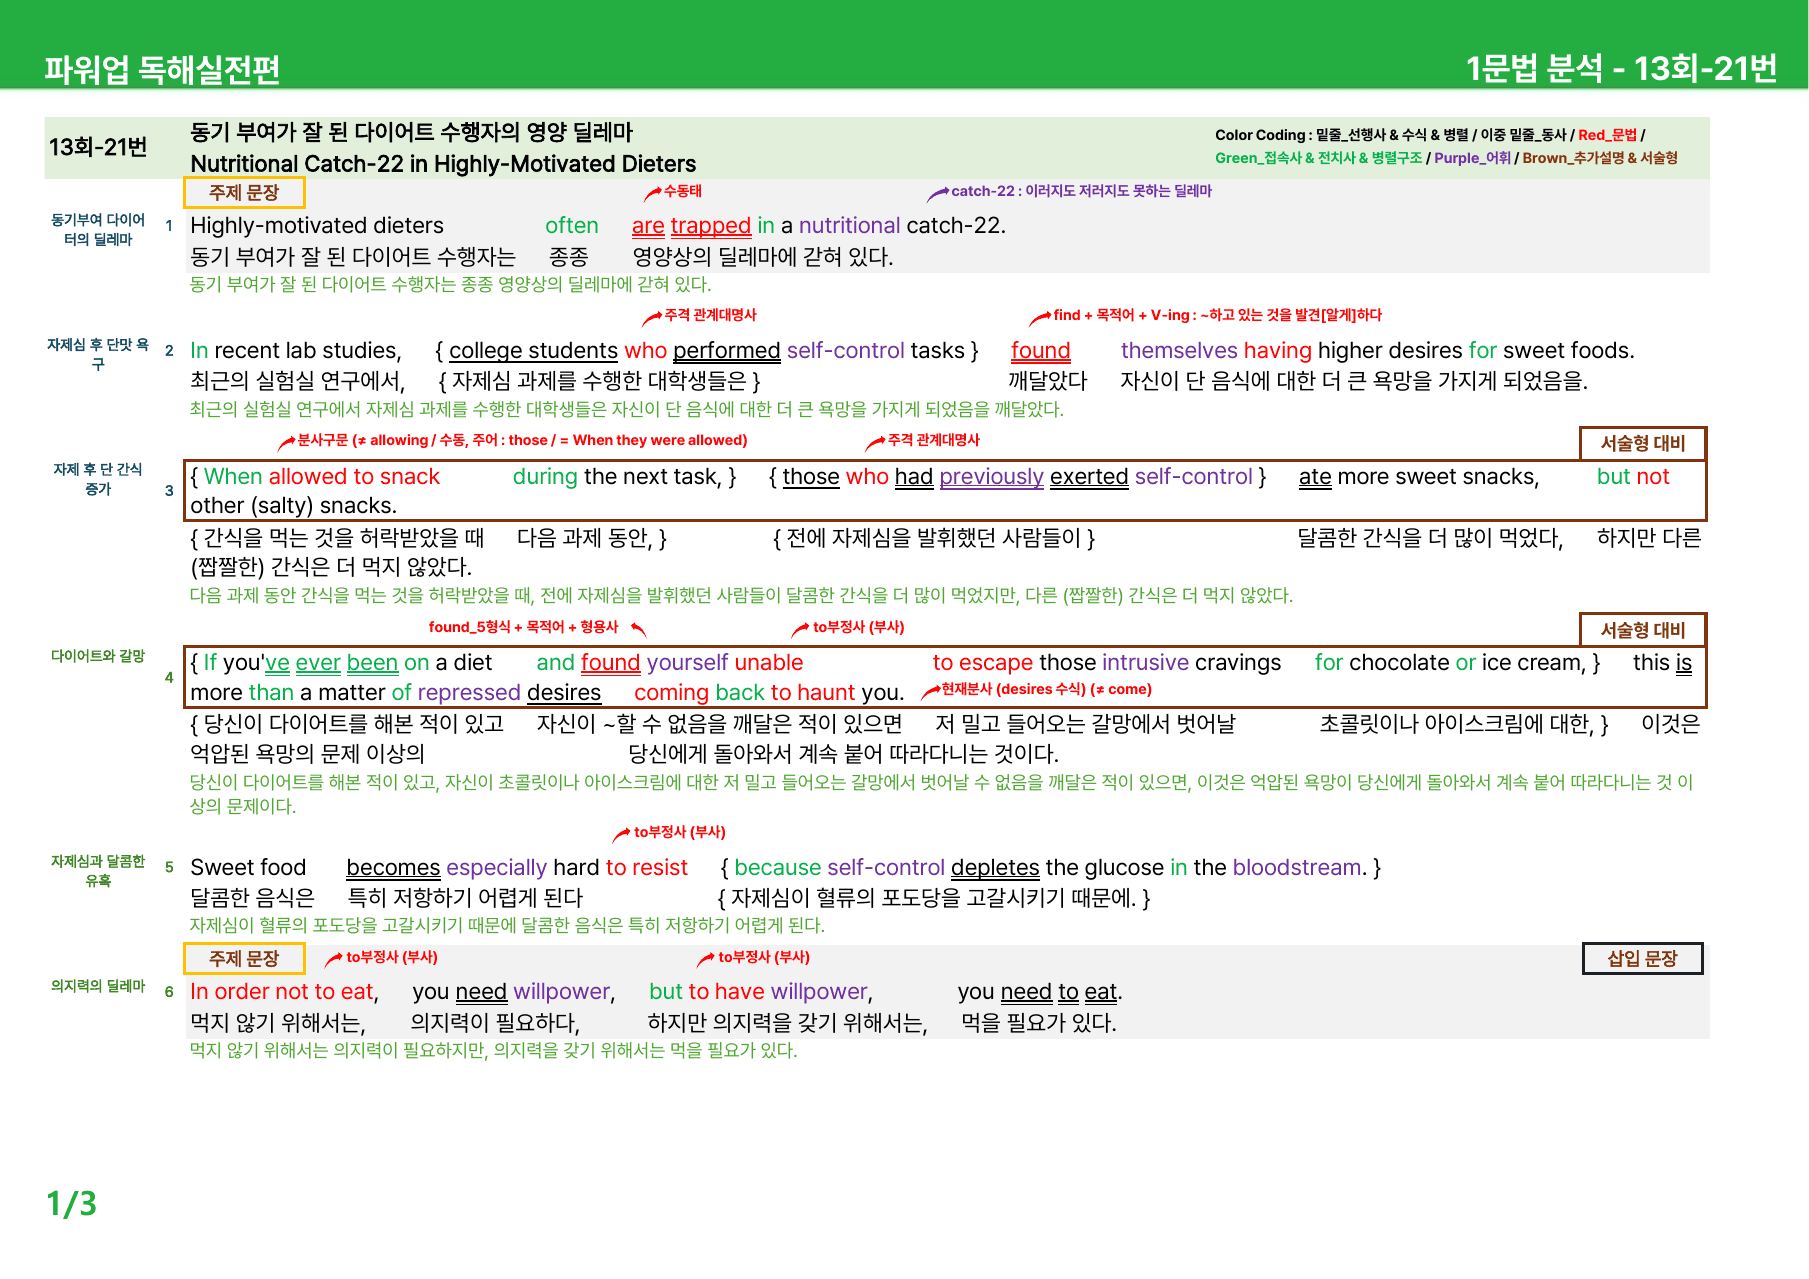Click the '주제 문장' box above sentence 6
Screen dimensions: 1809x1279
pyautogui.click(x=244, y=958)
